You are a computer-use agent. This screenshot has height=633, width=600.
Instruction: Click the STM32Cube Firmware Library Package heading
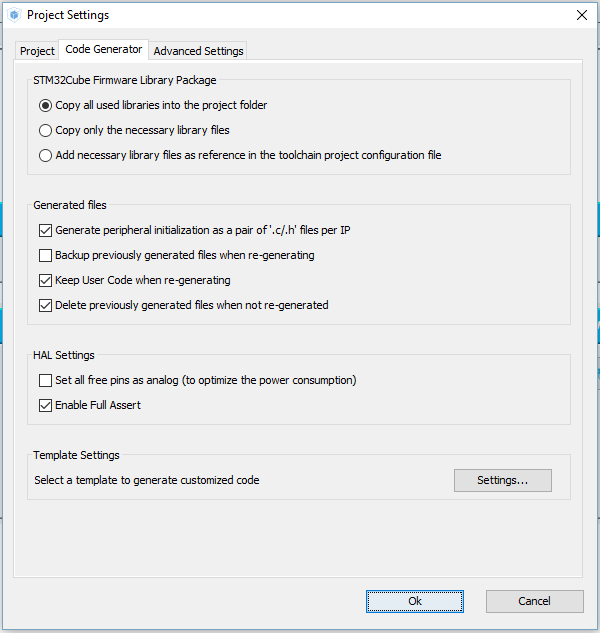(125, 80)
